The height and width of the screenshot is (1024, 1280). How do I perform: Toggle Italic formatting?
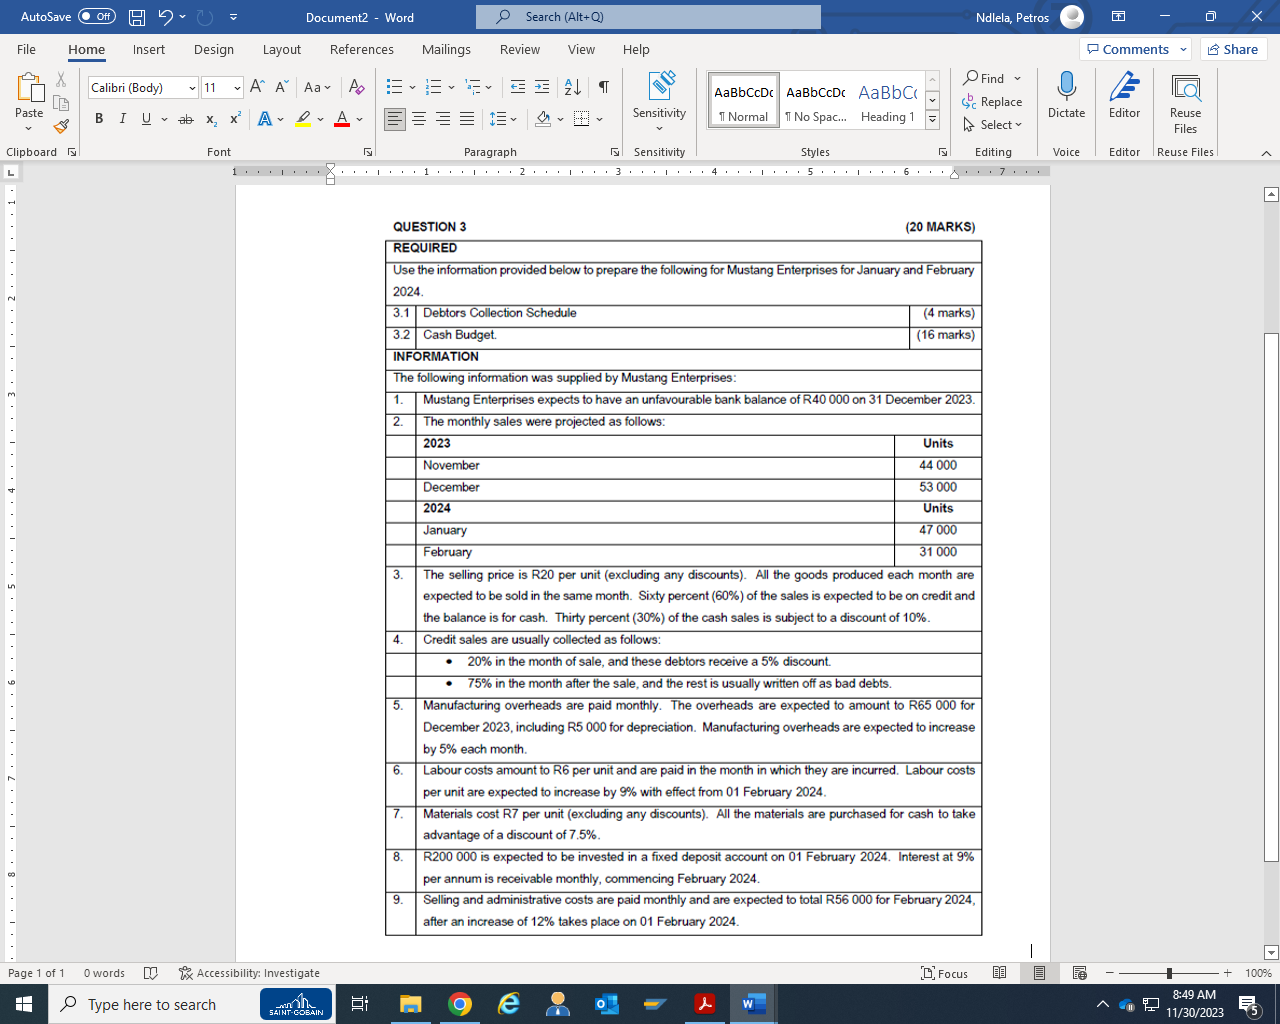(x=122, y=119)
